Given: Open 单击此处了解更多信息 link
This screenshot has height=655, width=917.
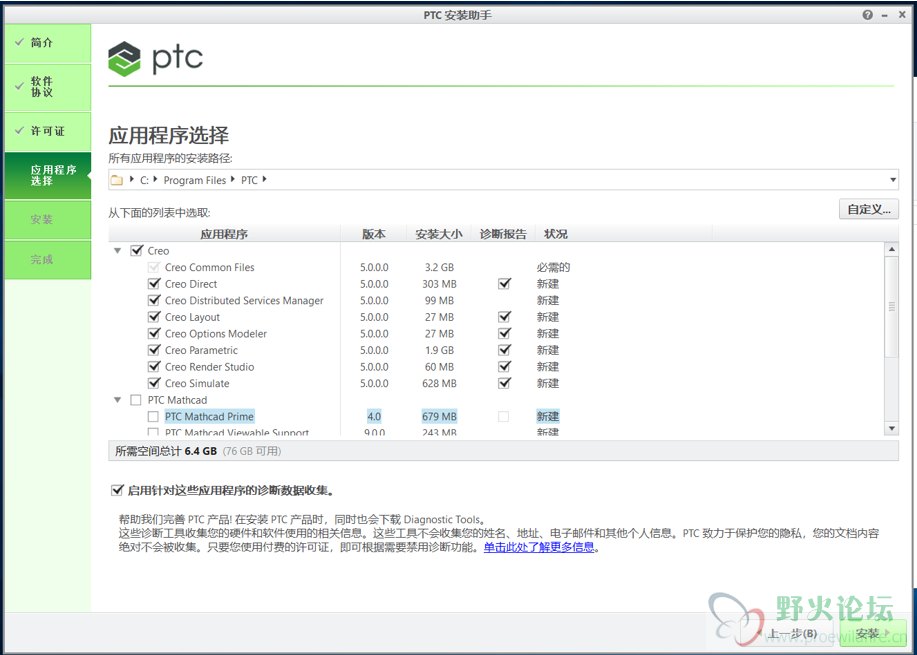Looking at the screenshot, I should pyautogui.click(x=539, y=548).
